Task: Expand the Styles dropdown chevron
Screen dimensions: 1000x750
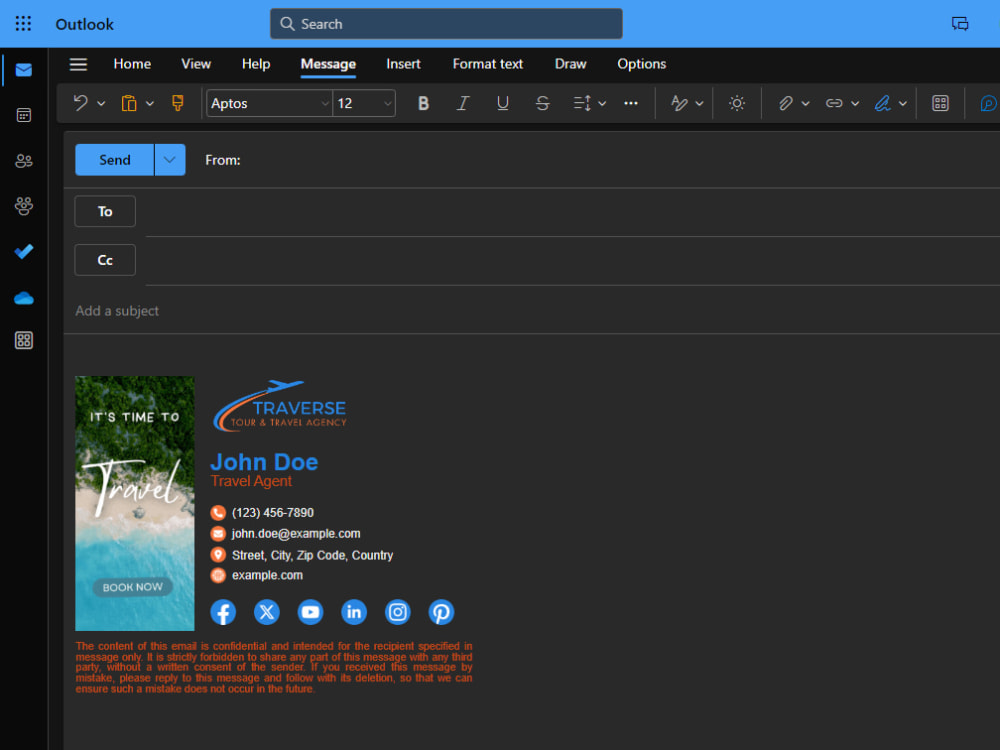Action: click(x=699, y=103)
